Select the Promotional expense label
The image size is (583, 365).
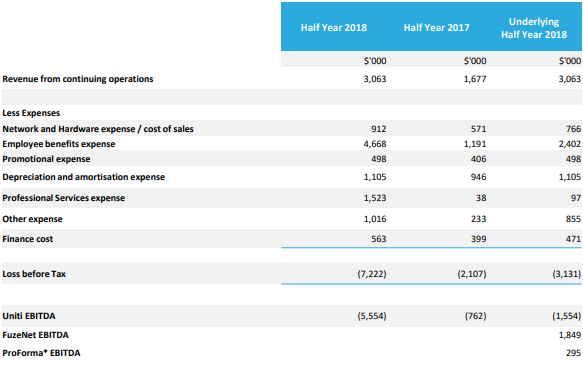[x=46, y=159]
